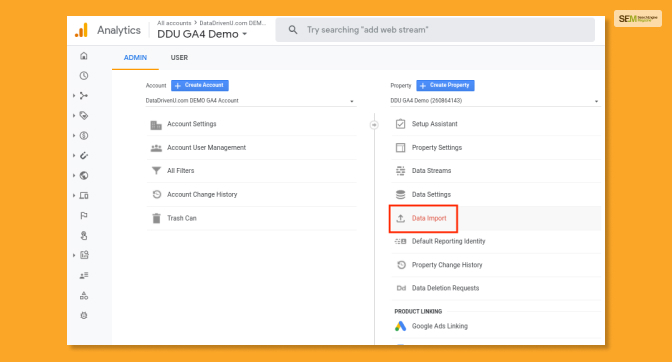This screenshot has width=672, height=362.
Task: Open Setup Assistant text
Action: (435, 124)
